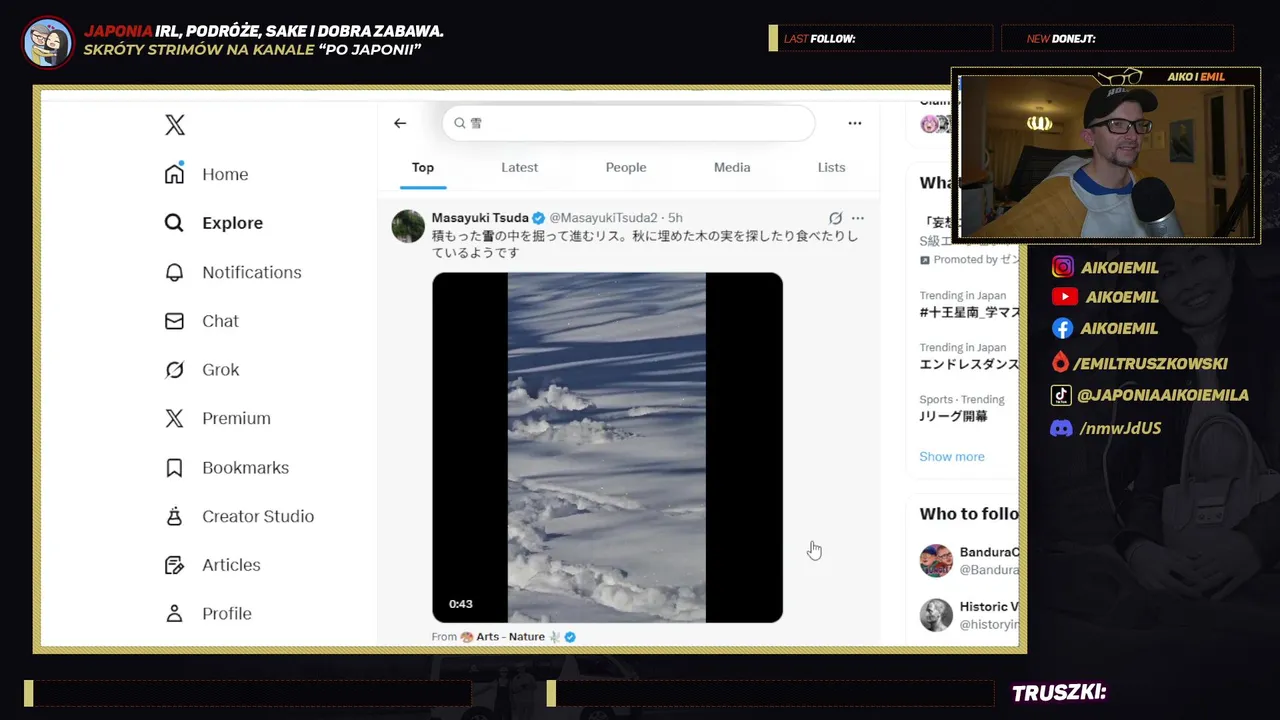The height and width of the screenshot is (720, 1280).
Task: Switch to the Media tab
Action: point(732,168)
